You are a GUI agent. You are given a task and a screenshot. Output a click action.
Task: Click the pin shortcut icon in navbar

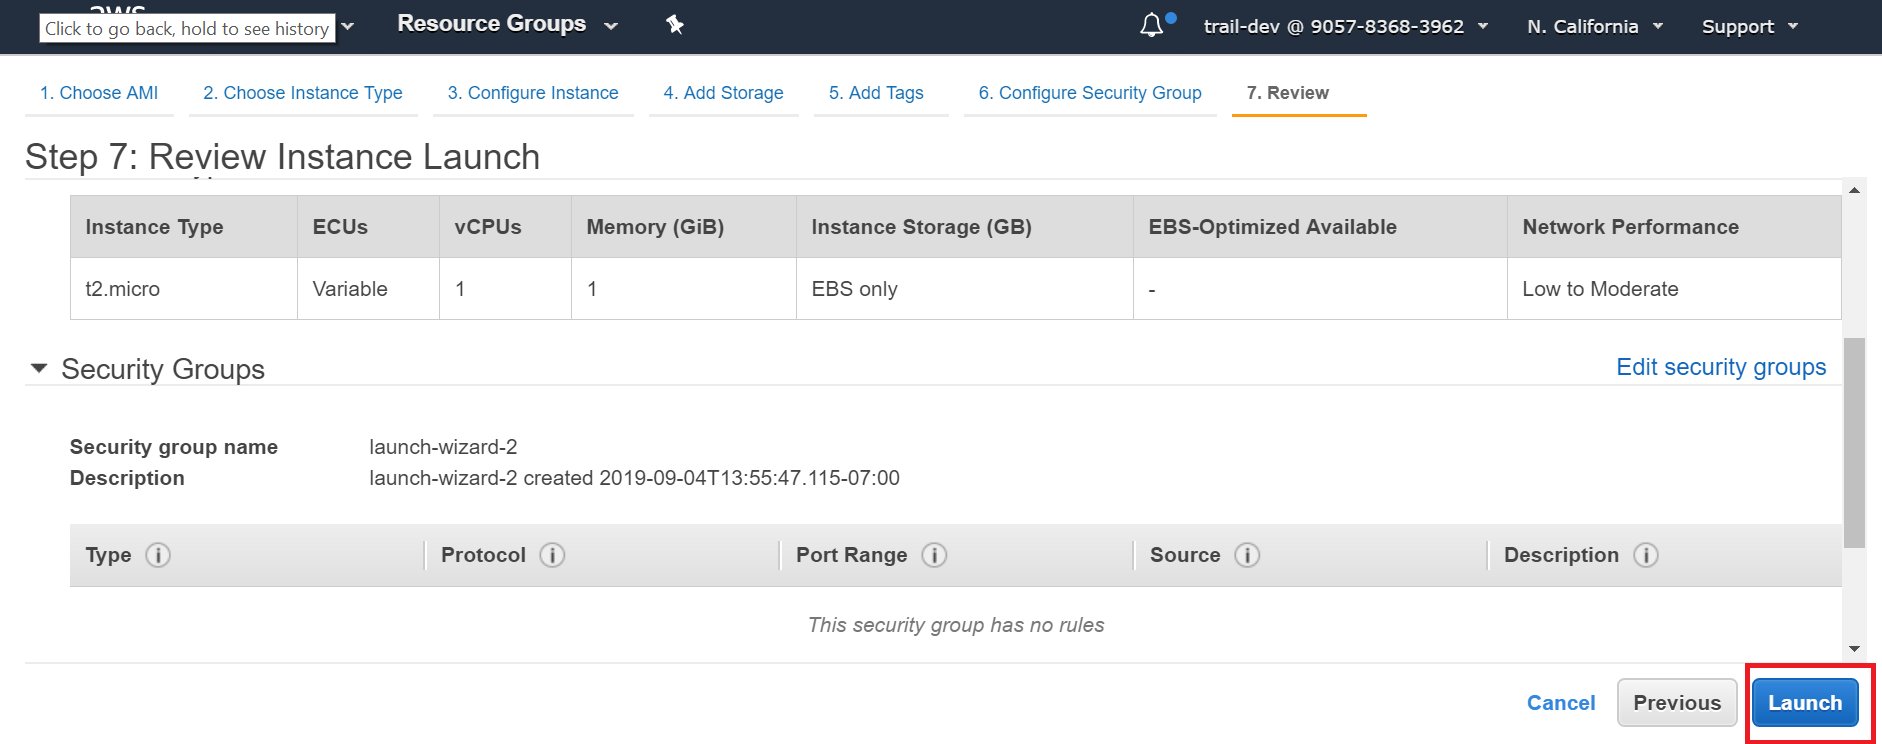(675, 25)
